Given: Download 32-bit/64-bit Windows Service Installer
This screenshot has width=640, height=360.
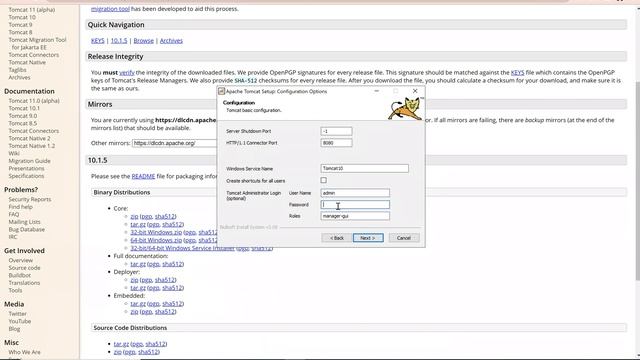Looking at the screenshot, I should point(182,248).
